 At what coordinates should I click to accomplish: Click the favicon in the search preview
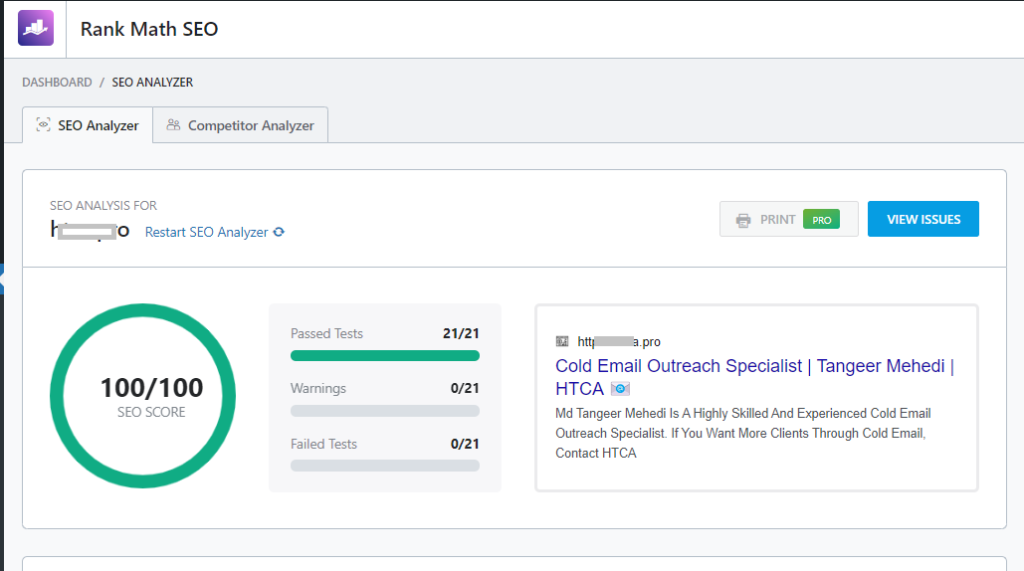pyautogui.click(x=562, y=341)
